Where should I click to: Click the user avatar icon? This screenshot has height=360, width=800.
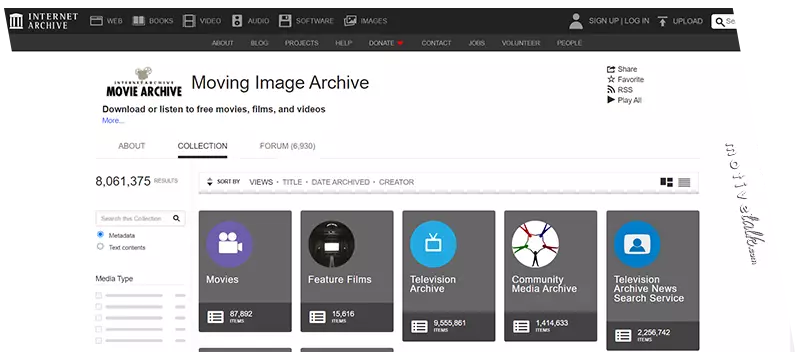tap(576, 21)
